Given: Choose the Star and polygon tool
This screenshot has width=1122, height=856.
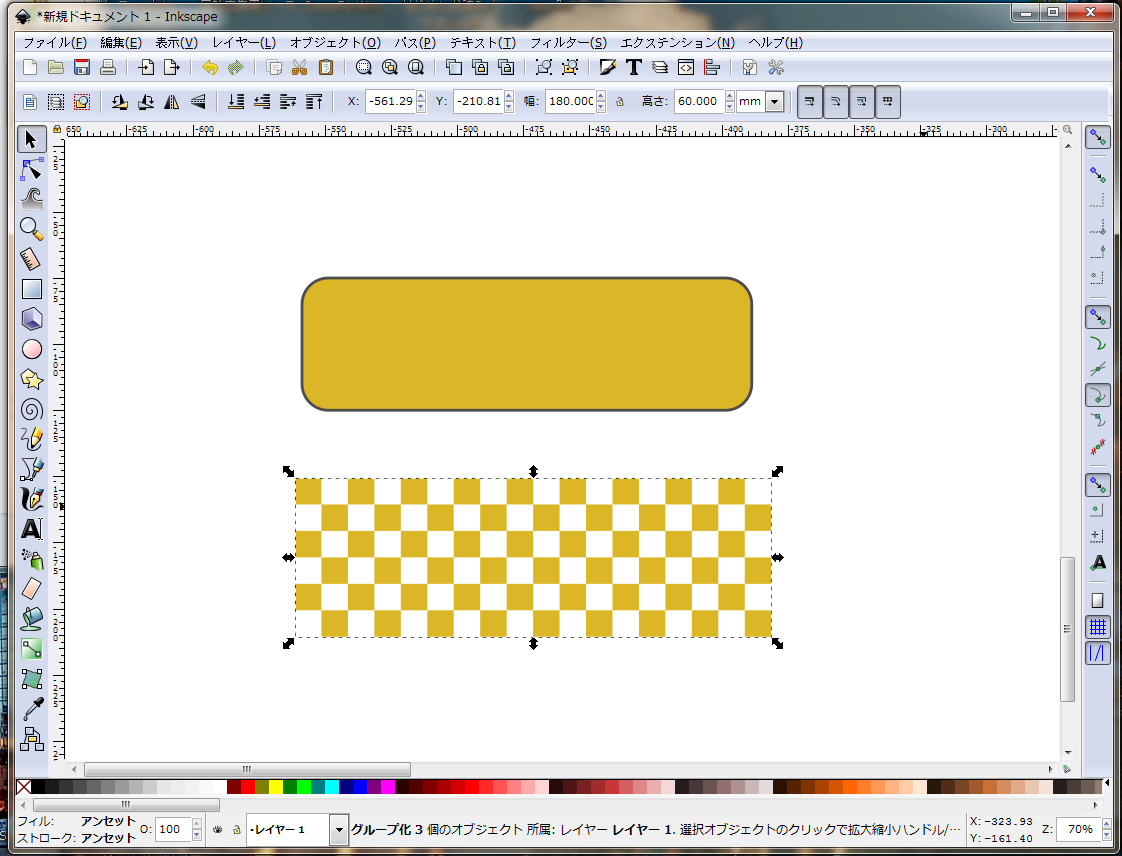Looking at the screenshot, I should tap(32, 379).
